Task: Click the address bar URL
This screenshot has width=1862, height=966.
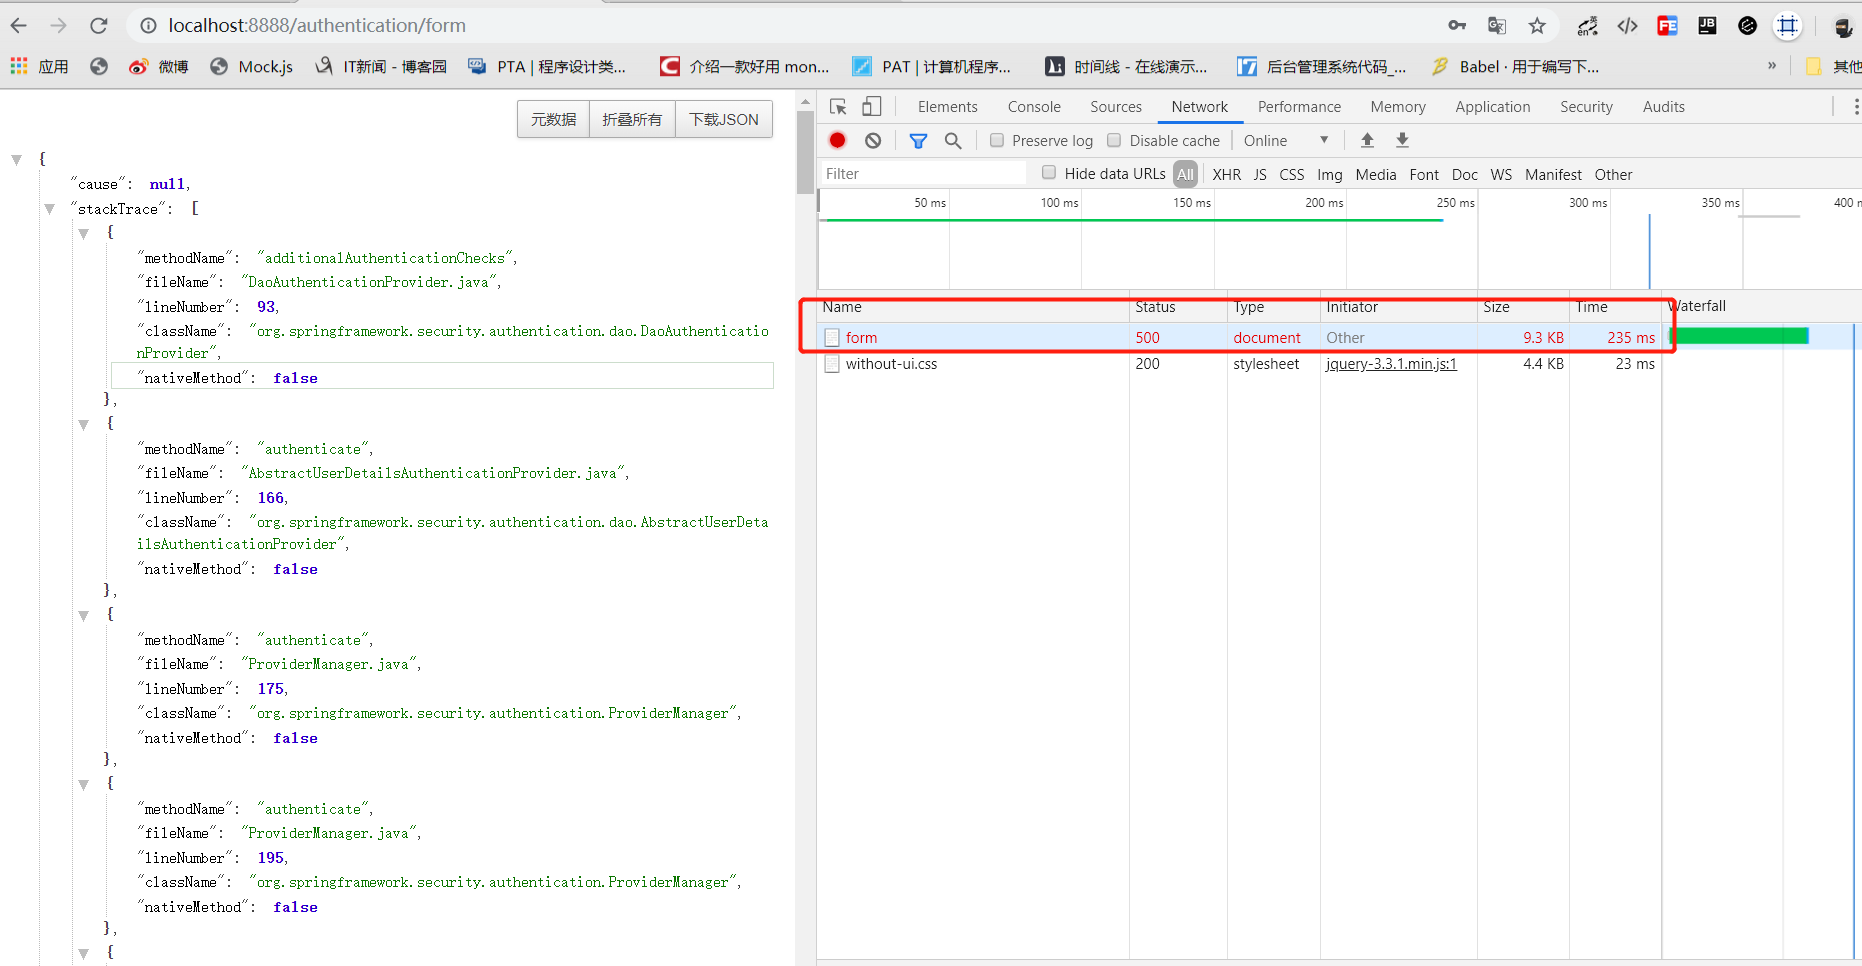Action: (317, 26)
